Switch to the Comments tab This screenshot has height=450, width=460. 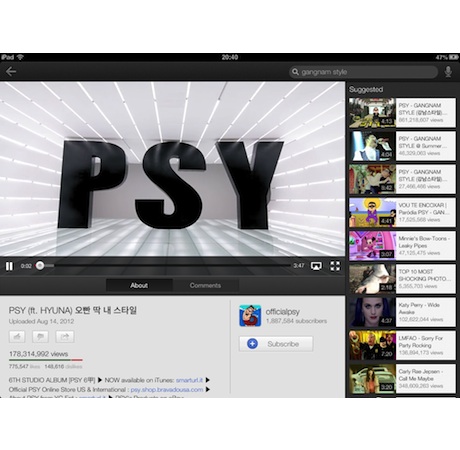click(x=205, y=285)
